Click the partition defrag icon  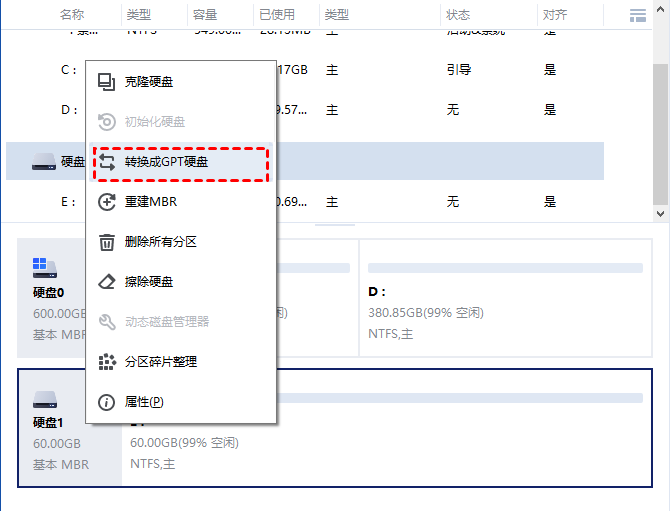pos(107,362)
